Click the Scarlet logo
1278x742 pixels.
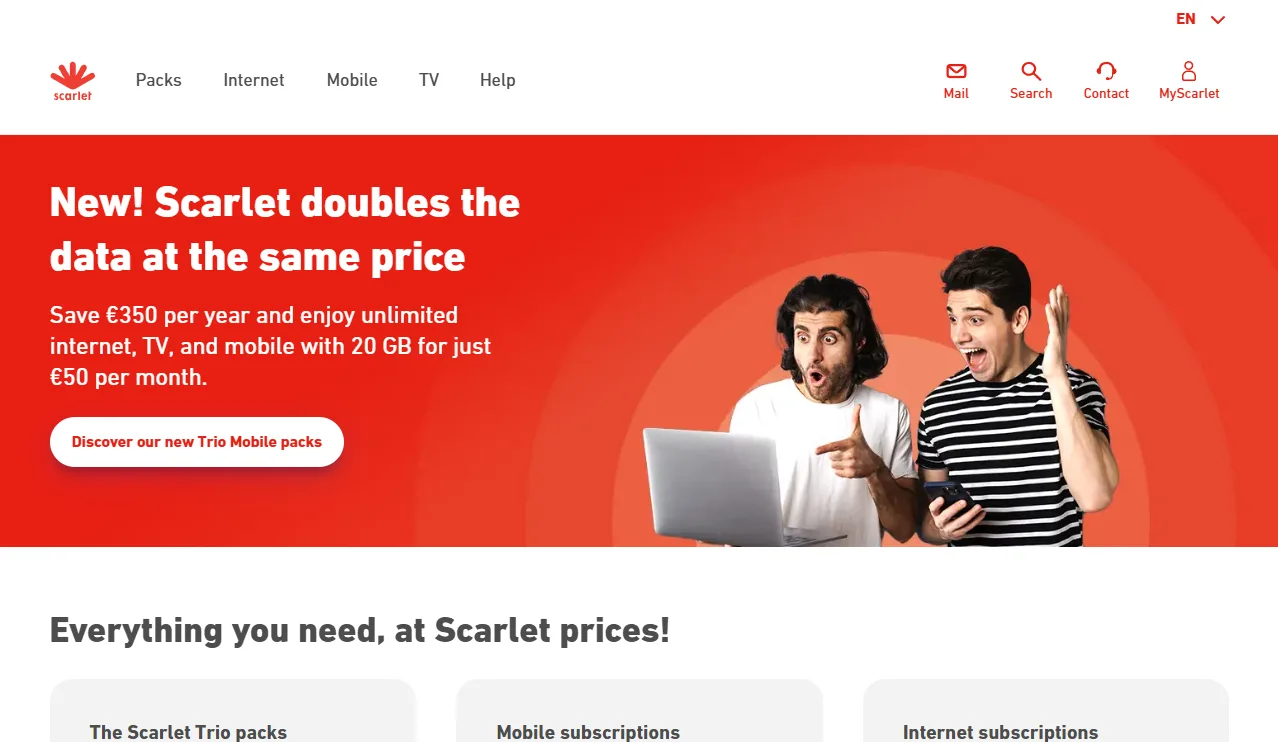coord(73,81)
